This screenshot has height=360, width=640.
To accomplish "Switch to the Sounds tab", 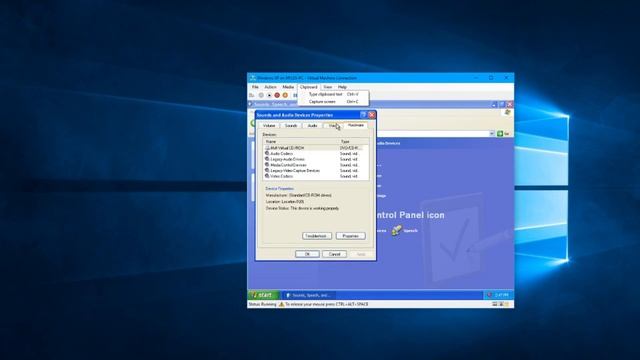I will coord(291,126).
